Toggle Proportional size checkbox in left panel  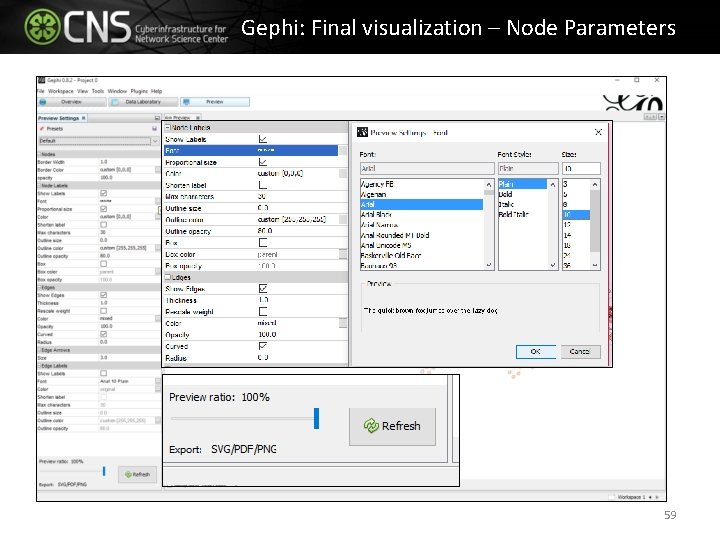tap(104, 209)
